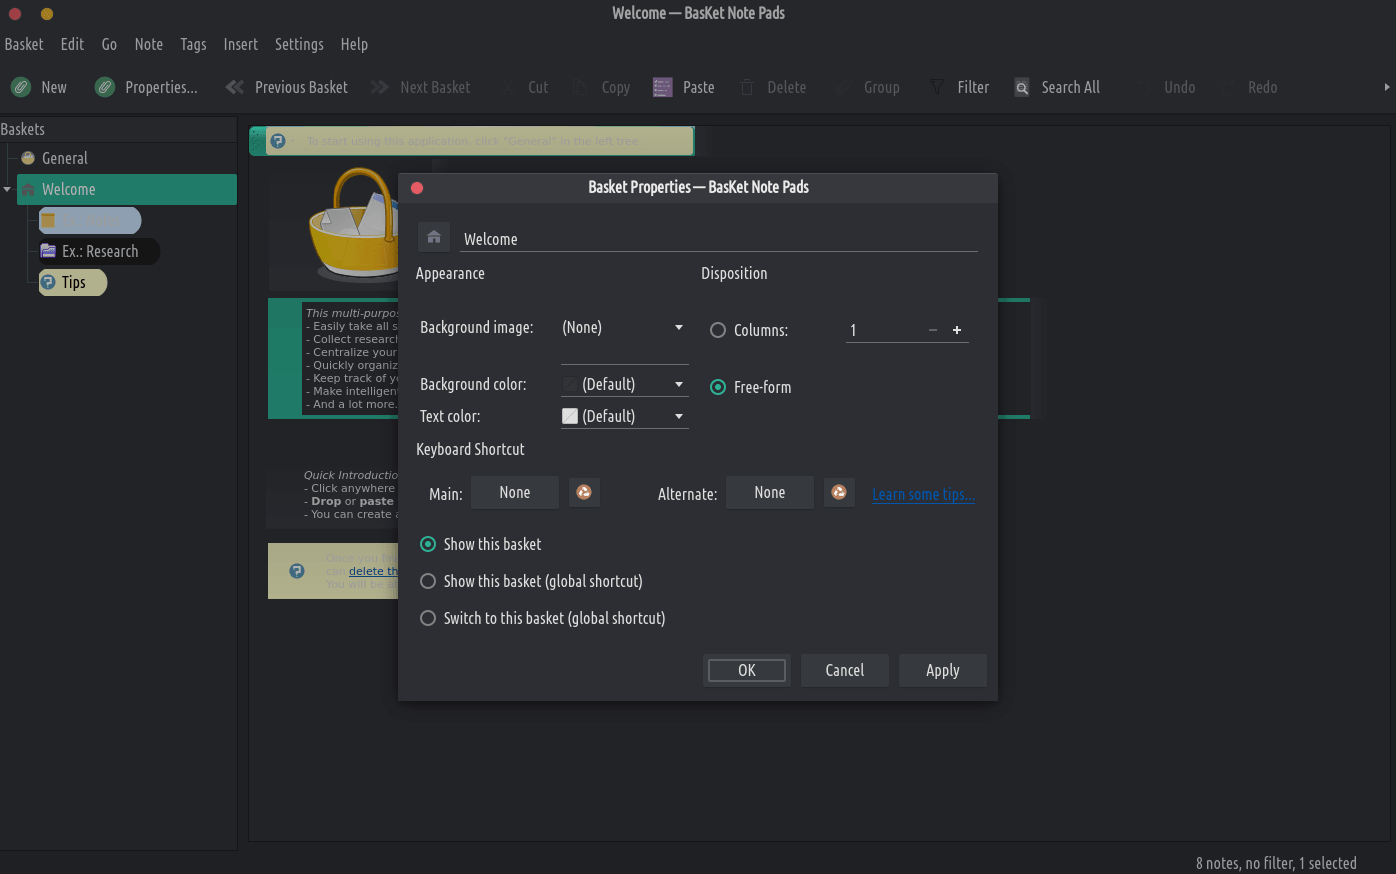
Task: Go to Previous Basket via toolbar arrow
Action: click(x=235, y=87)
